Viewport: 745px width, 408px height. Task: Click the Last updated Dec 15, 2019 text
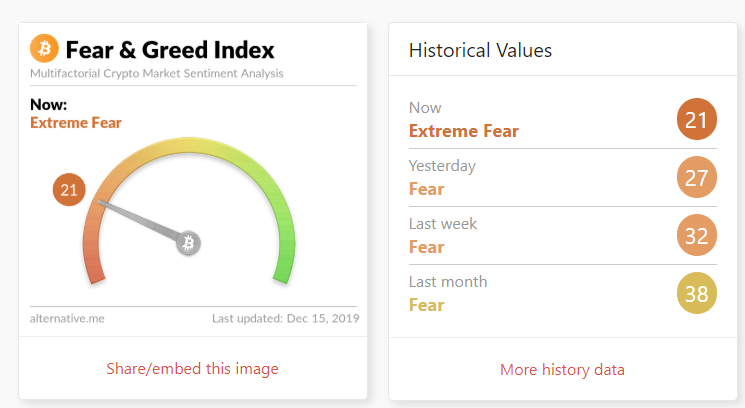click(x=285, y=319)
